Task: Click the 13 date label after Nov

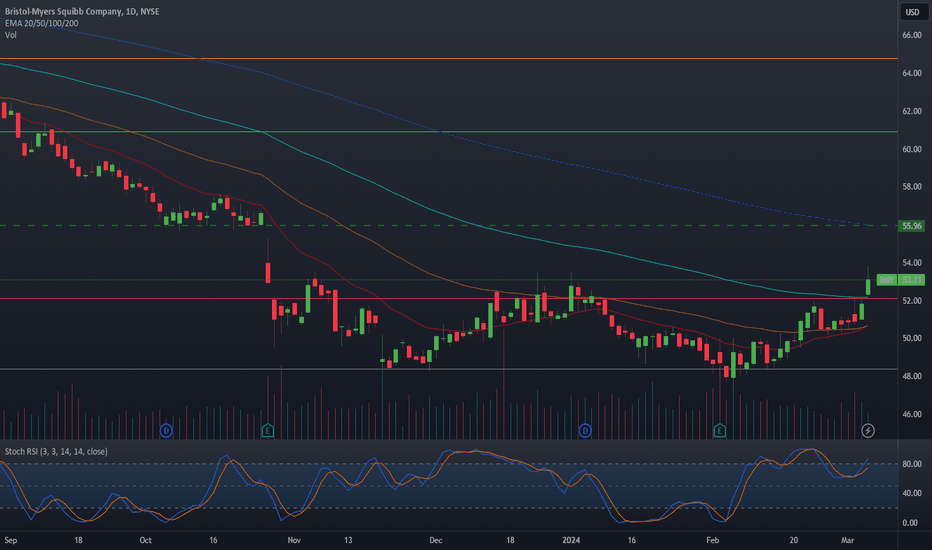Action: coord(348,540)
